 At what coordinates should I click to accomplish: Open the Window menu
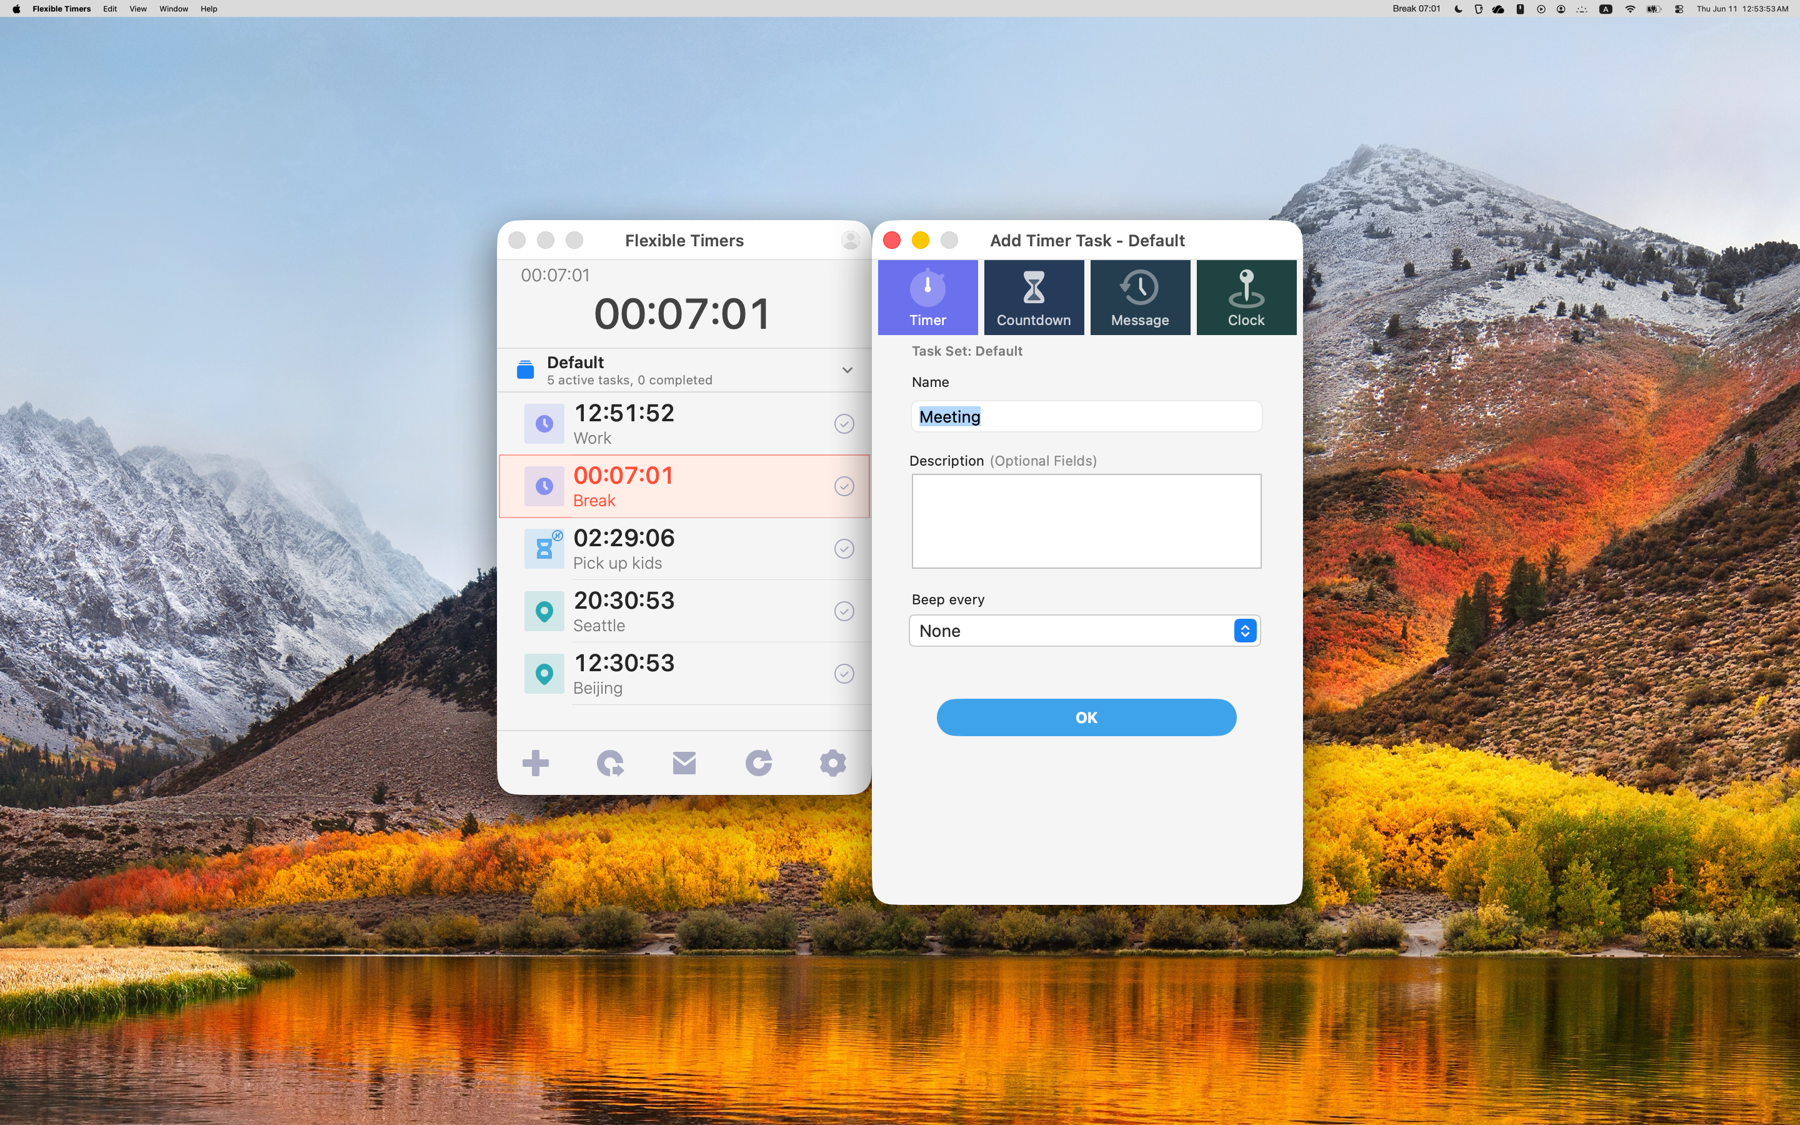click(x=173, y=9)
